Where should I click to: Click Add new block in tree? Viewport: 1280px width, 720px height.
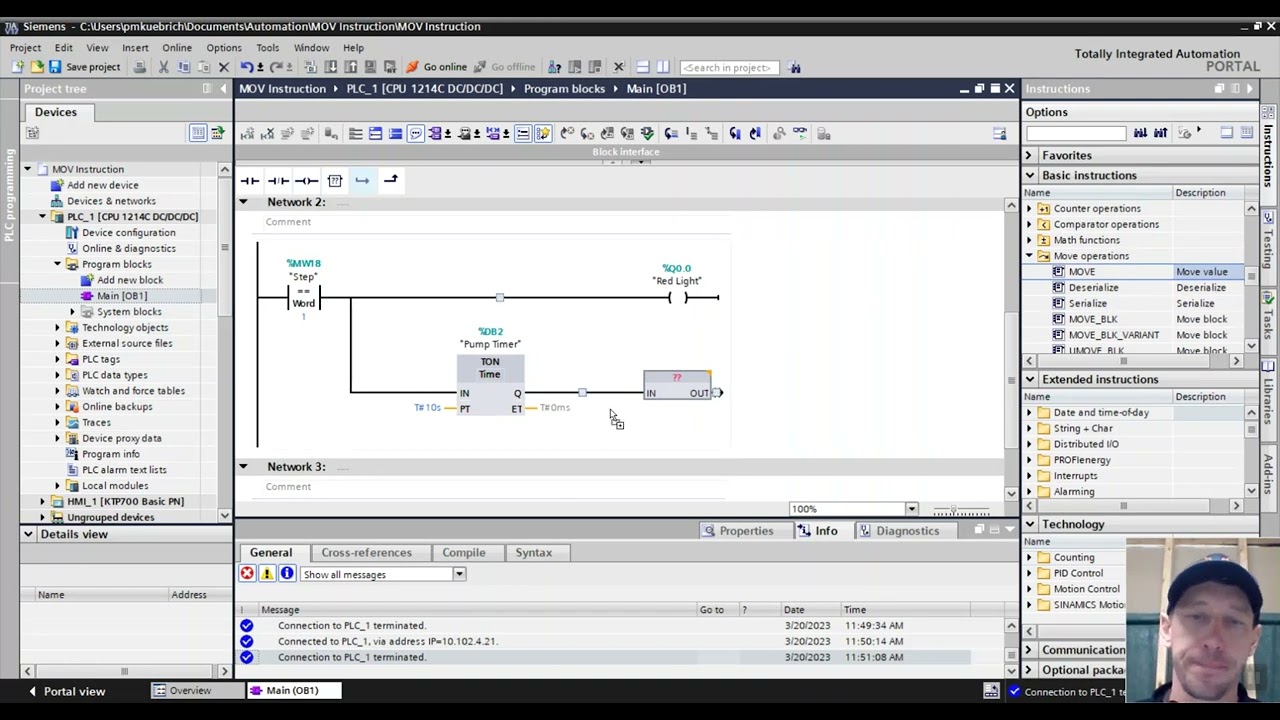129,281
